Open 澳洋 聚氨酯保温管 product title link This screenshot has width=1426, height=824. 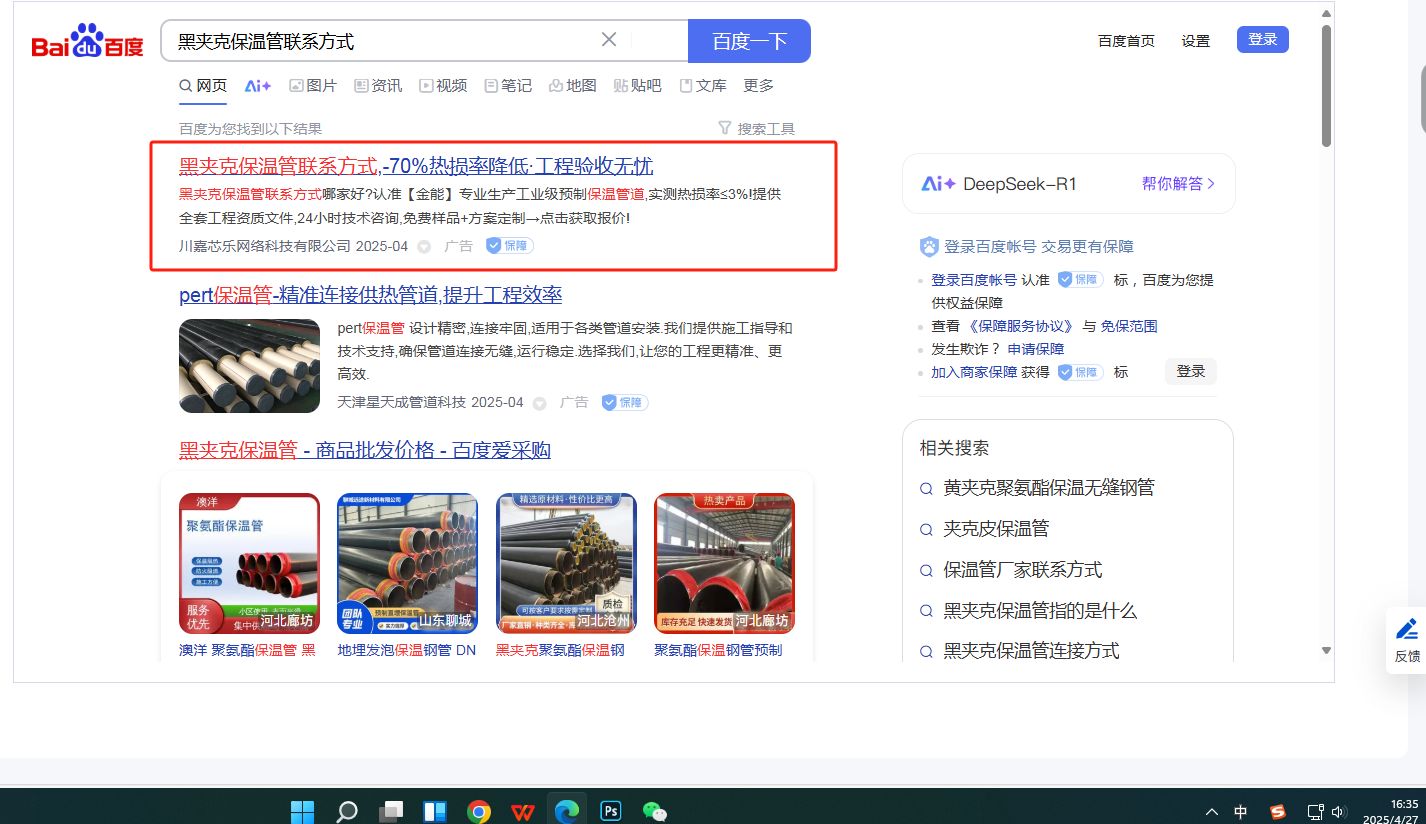click(247, 651)
